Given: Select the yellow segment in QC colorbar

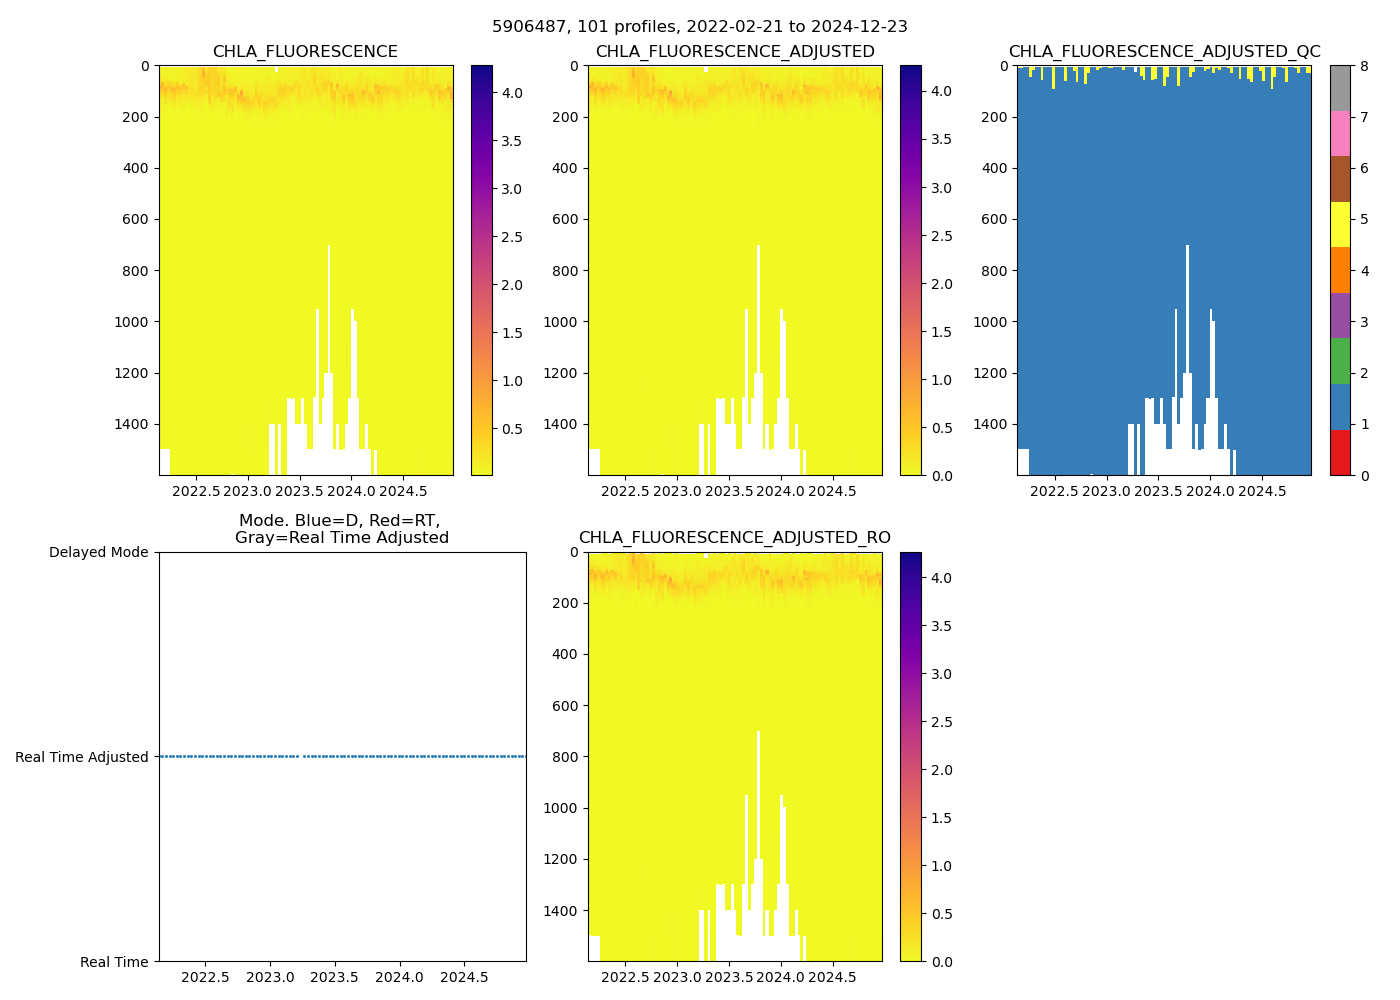Looking at the screenshot, I should tap(1340, 224).
